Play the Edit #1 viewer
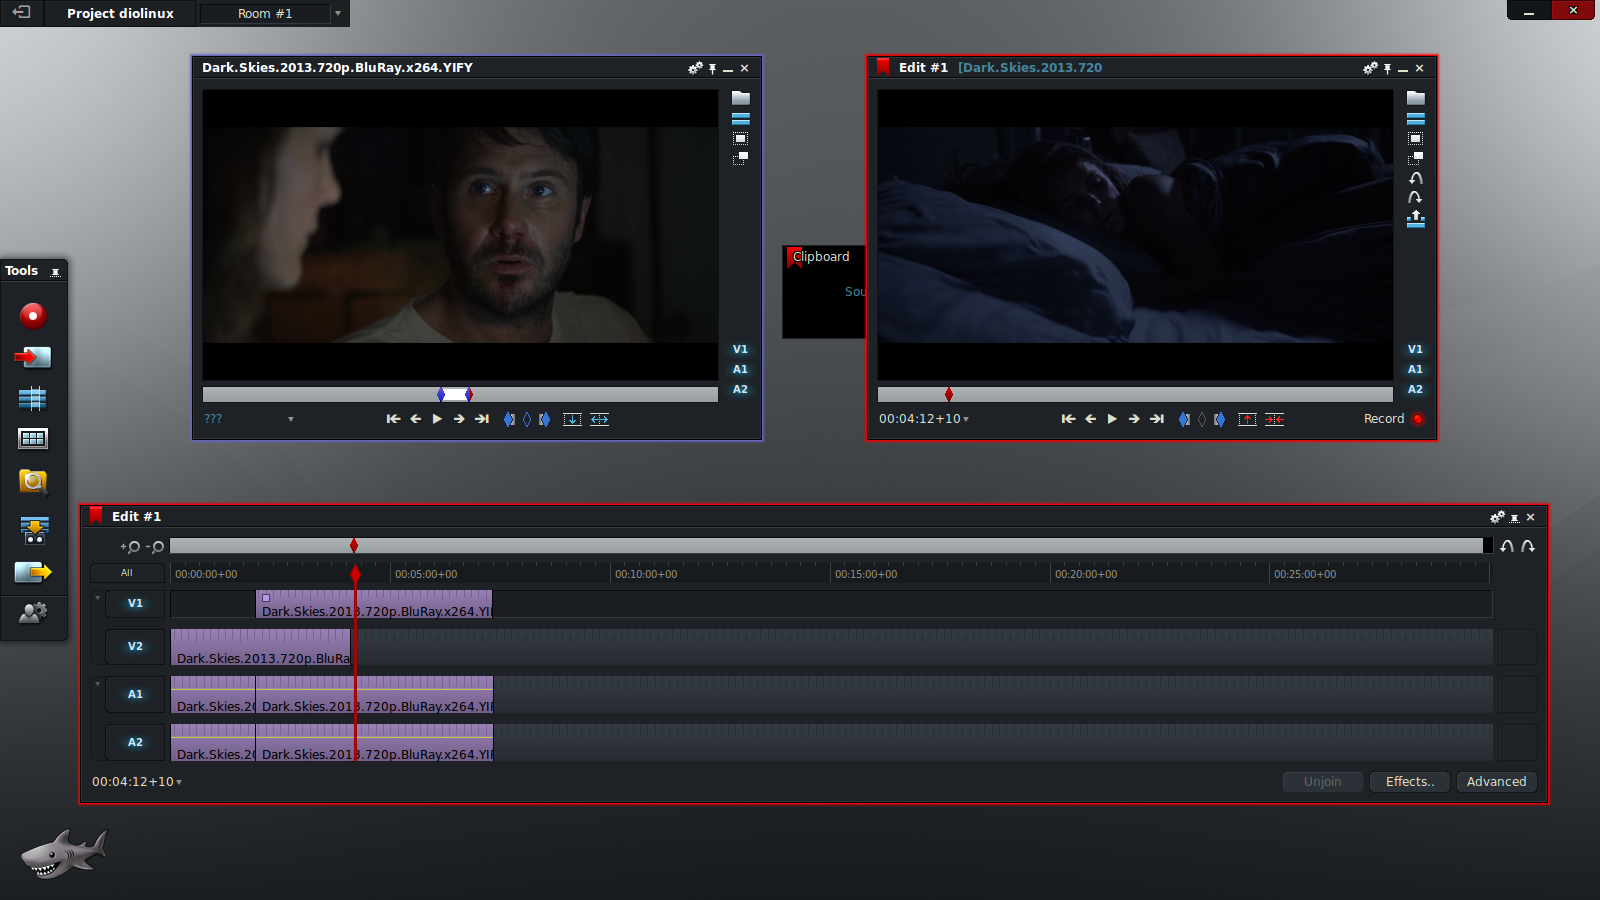Viewport: 1600px width, 900px height. [1112, 419]
